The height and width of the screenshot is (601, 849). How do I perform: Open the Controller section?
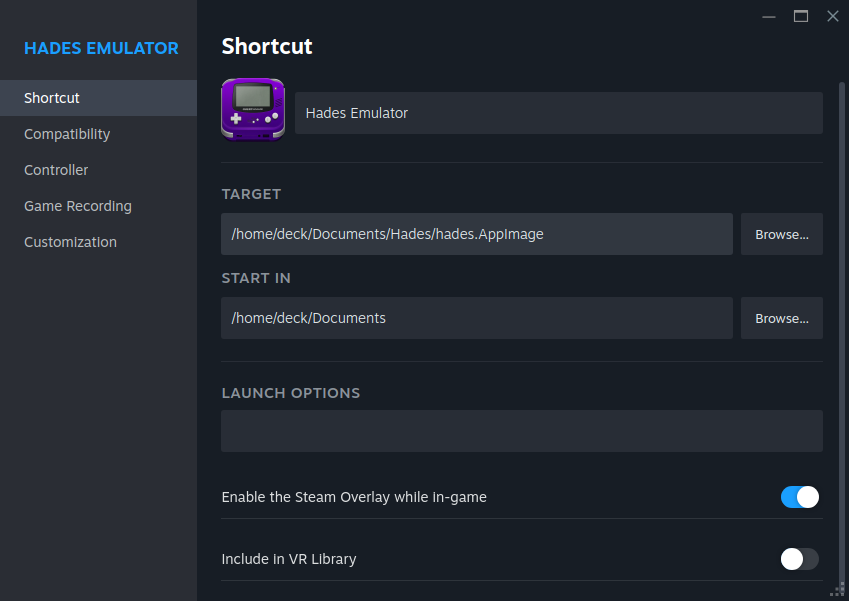click(55, 169)
